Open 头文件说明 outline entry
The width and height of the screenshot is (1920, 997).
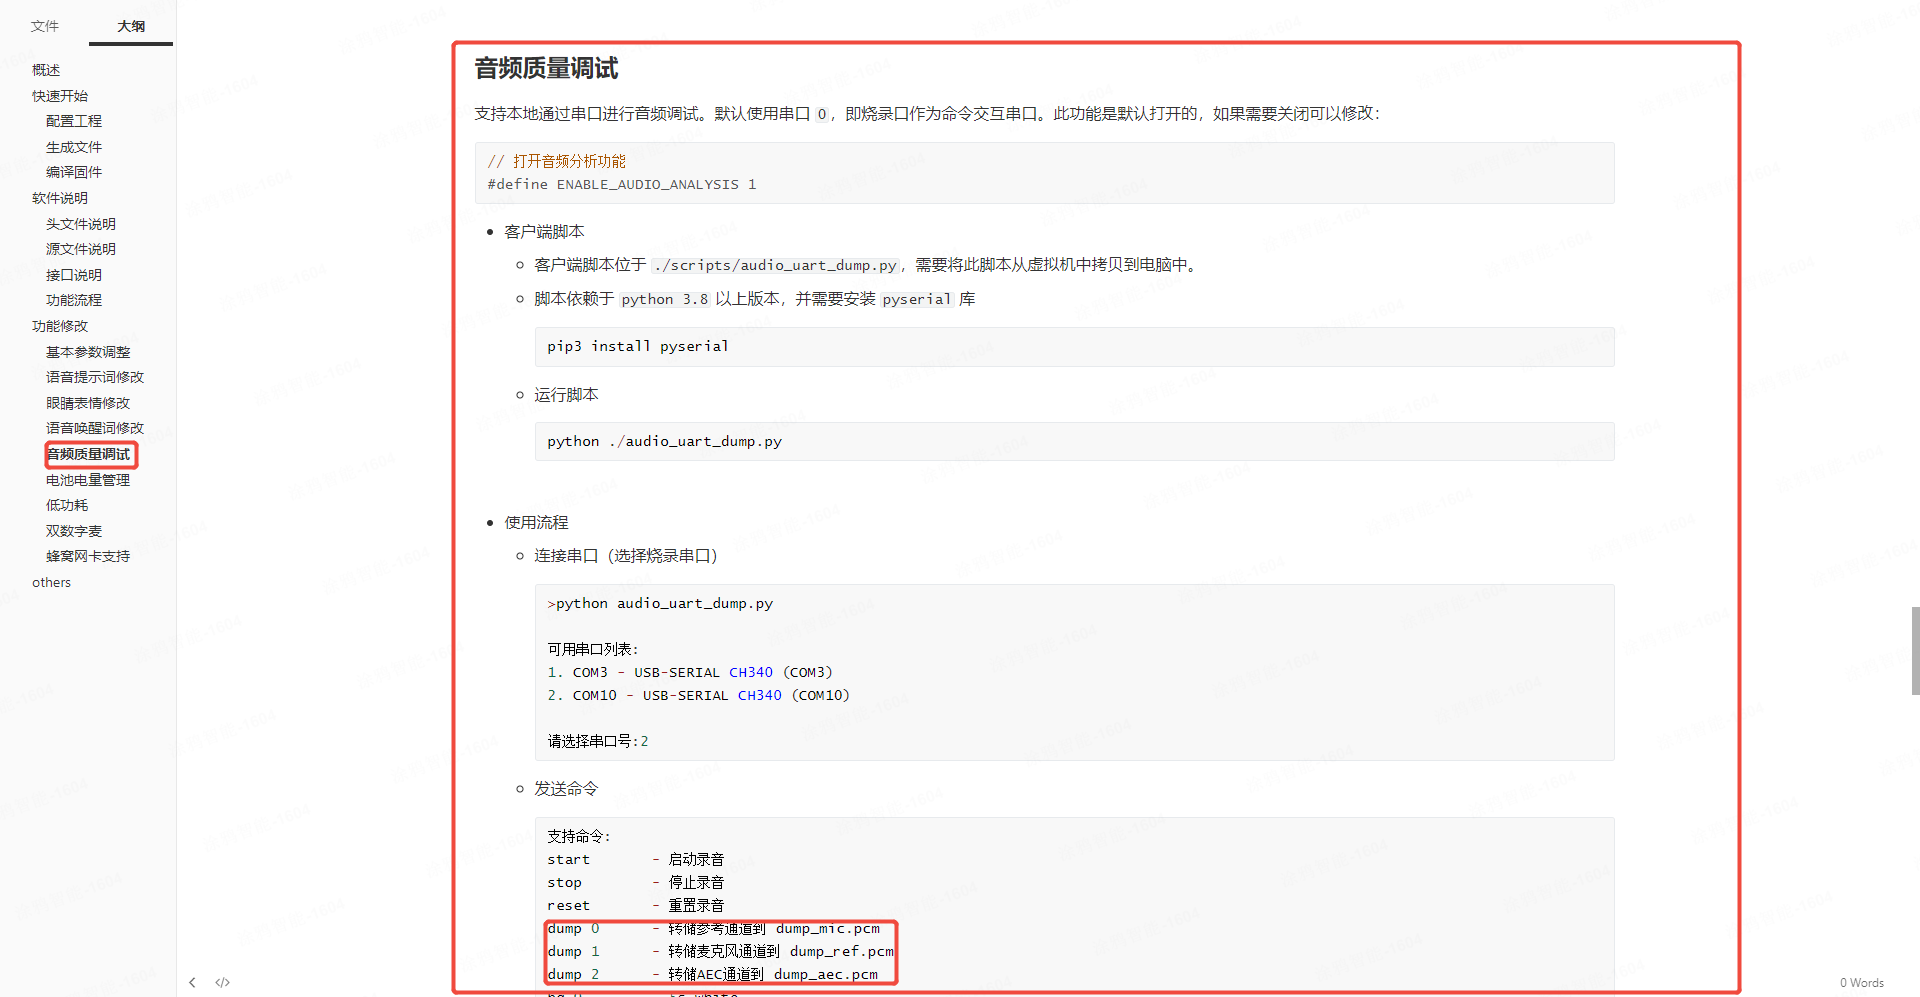[81, 224]
